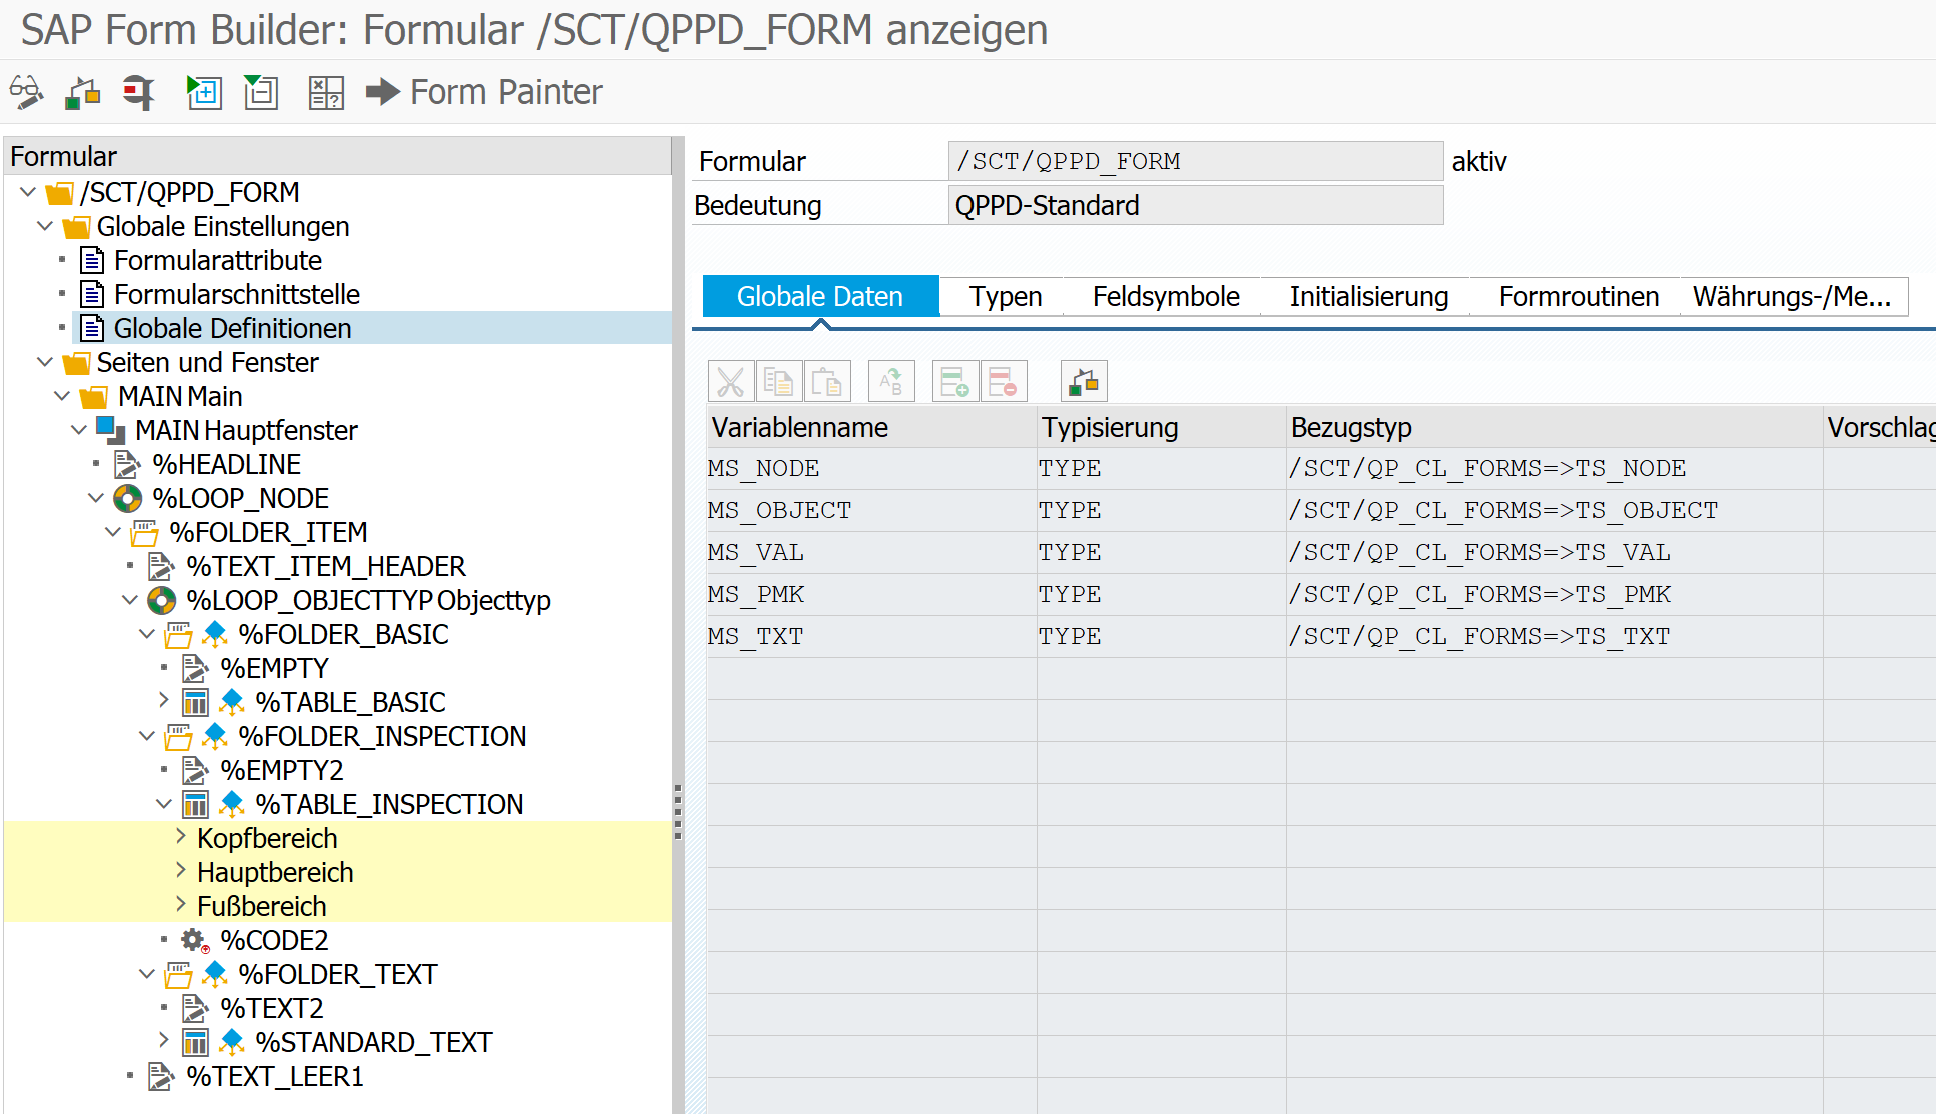The height and width of the screenshot is (1114, 1936).
Task: Click the gear icon of %CODE2 node
Action: coord(194,940)
